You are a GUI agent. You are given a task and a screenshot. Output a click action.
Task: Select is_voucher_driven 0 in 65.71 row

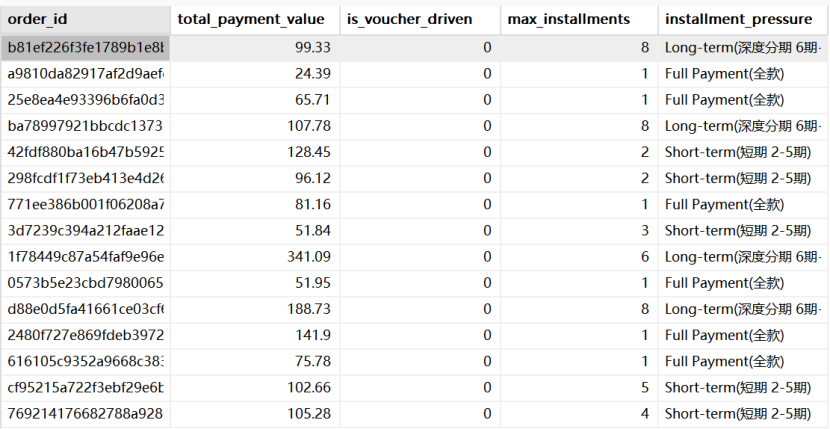[x=420, y=100]
